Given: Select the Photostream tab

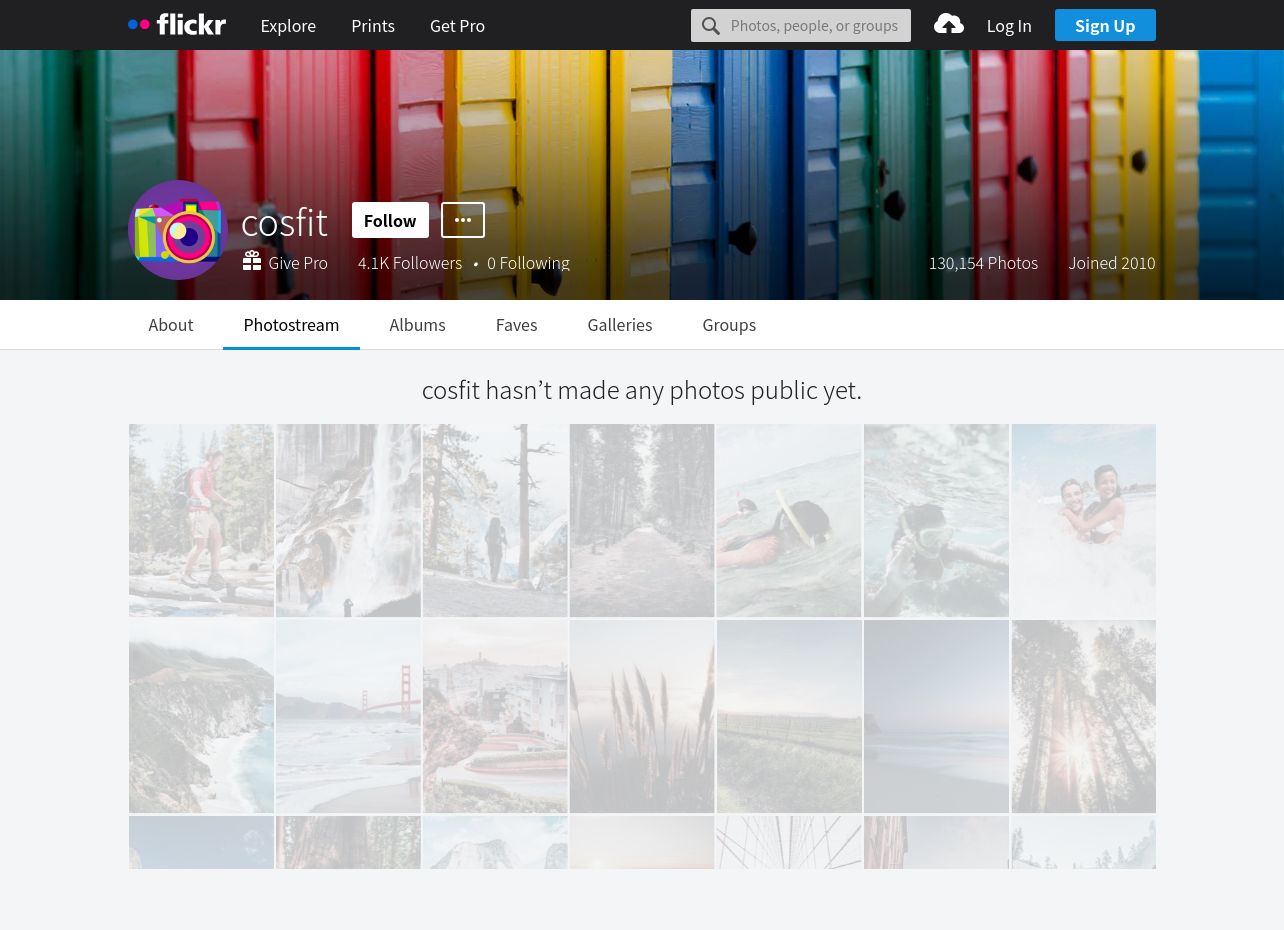Looking at the screenshot, I should (x=291, y=325).
